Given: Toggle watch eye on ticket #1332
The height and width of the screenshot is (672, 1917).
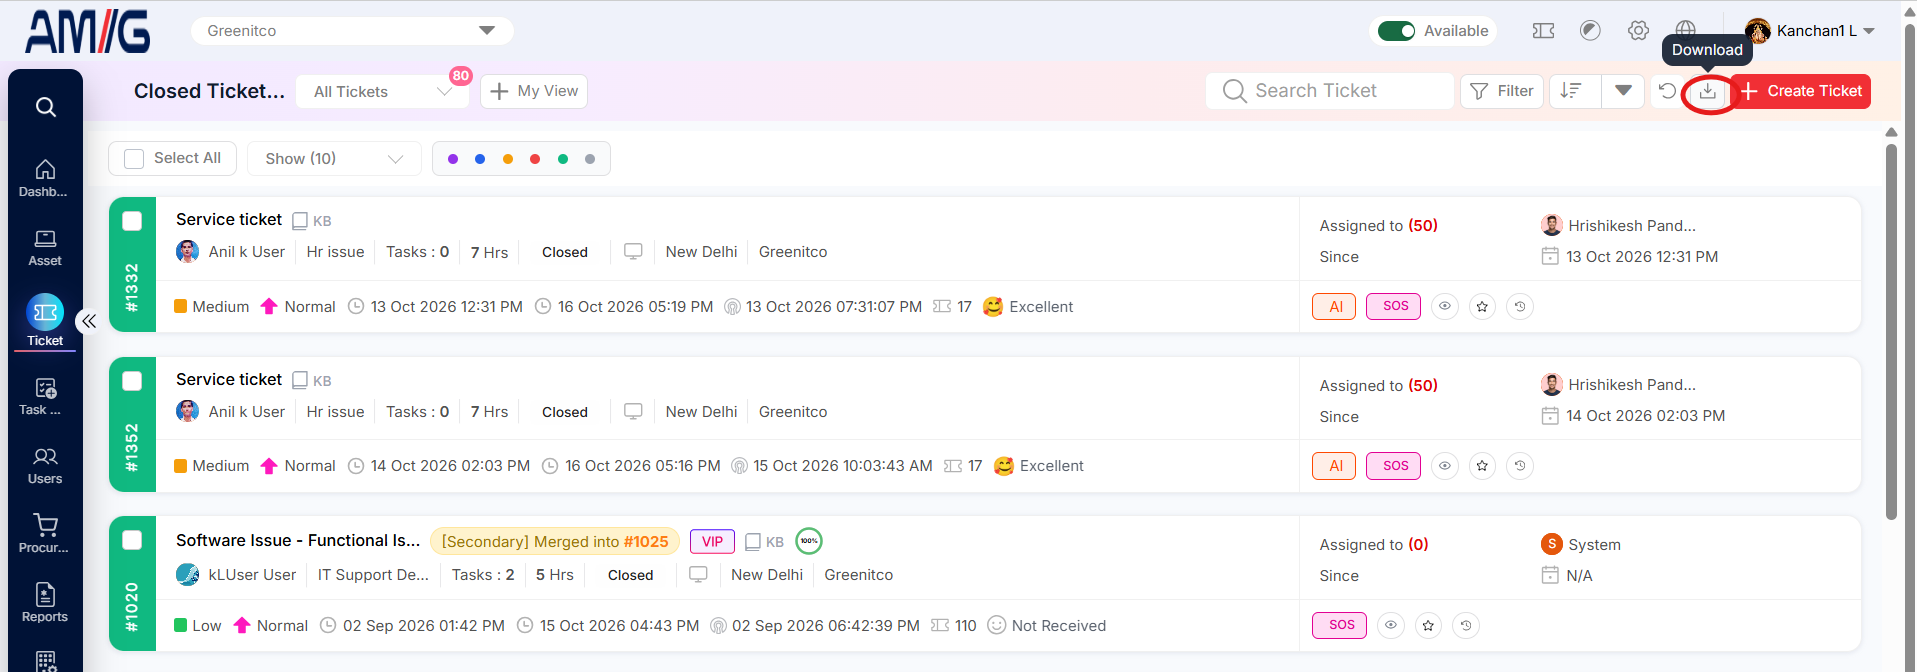Looking at the screenshot, I should (x=1444, y=307).
